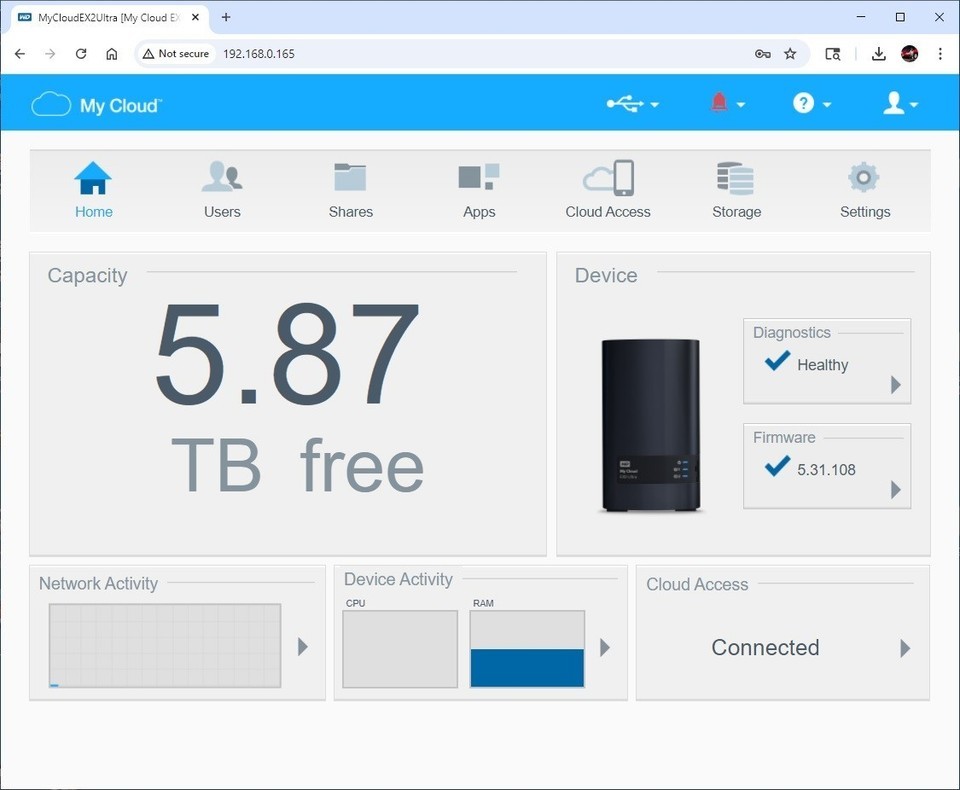Expand the Cloud Access Connected arrow

[905, 648]
